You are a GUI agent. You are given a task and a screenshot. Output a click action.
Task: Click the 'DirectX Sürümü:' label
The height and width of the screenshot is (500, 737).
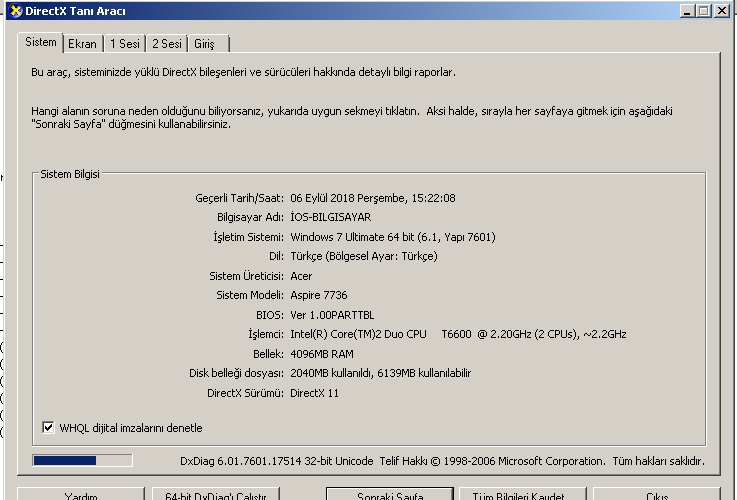pos(245,393)
